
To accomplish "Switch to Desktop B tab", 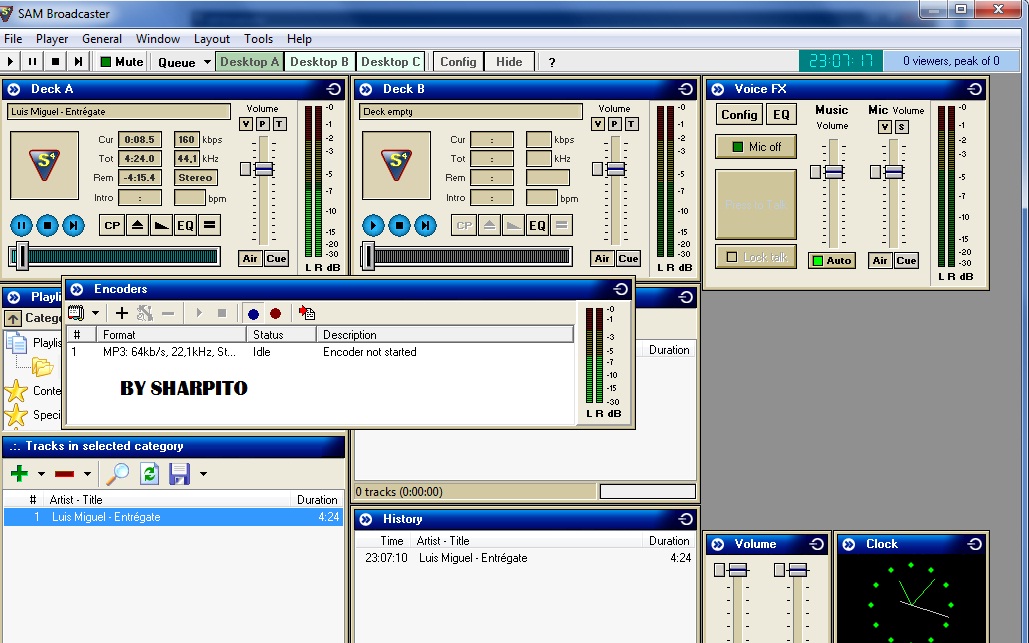I will [320, 62].
